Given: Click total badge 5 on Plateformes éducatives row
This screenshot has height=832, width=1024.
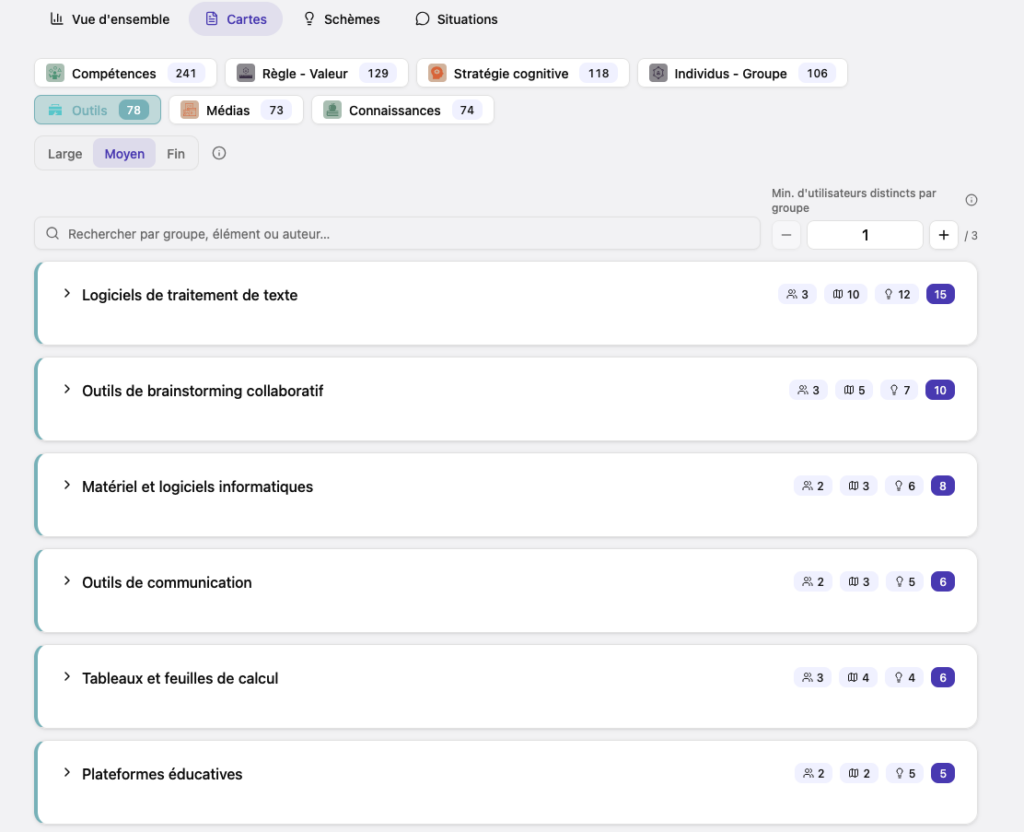Looking at the screenshot, I should tap(943, 773).
